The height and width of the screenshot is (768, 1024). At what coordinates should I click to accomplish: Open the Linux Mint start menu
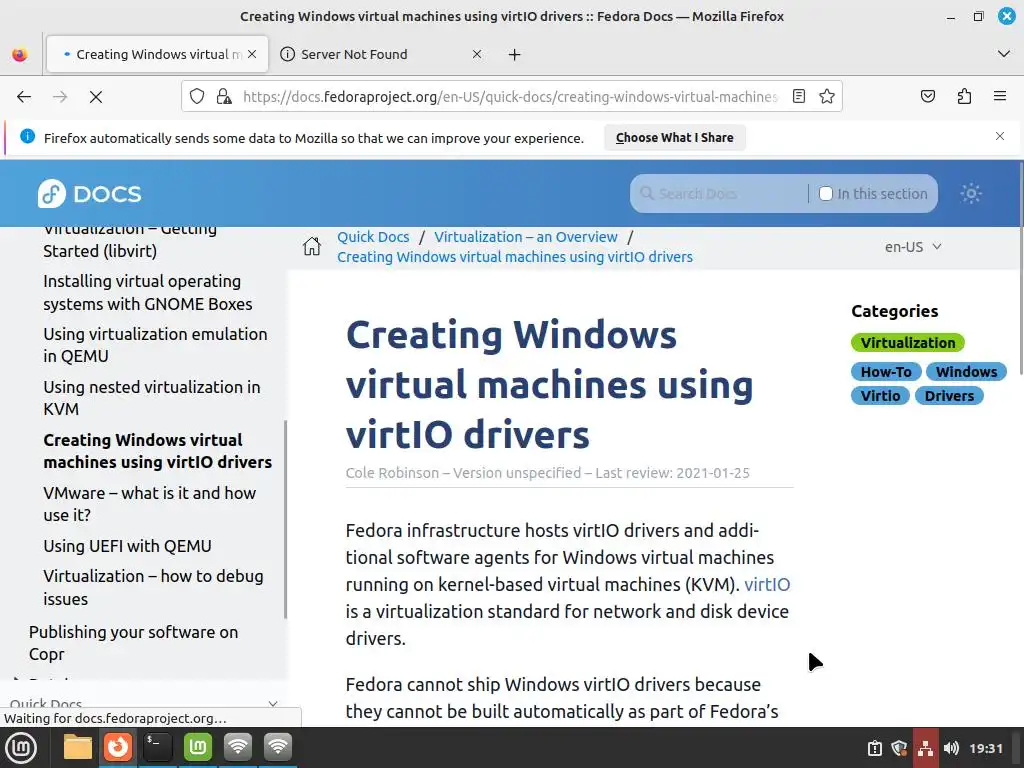coord(21,748)
